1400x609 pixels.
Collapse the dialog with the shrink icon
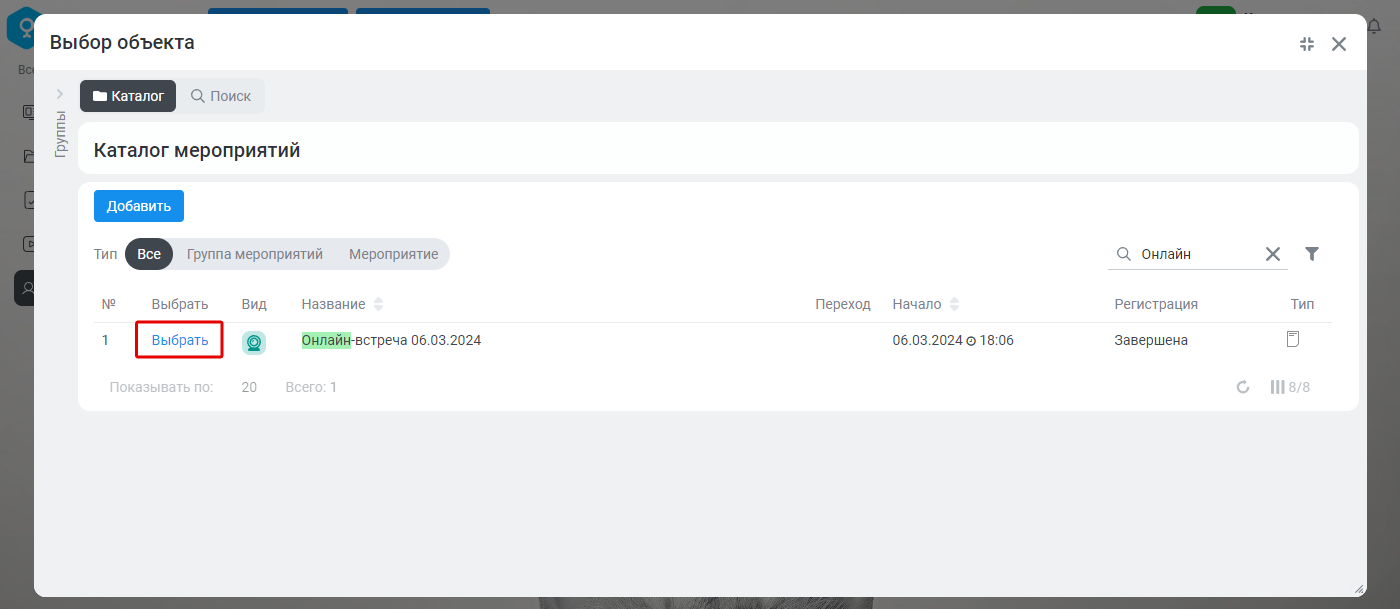coord(1307,44)
